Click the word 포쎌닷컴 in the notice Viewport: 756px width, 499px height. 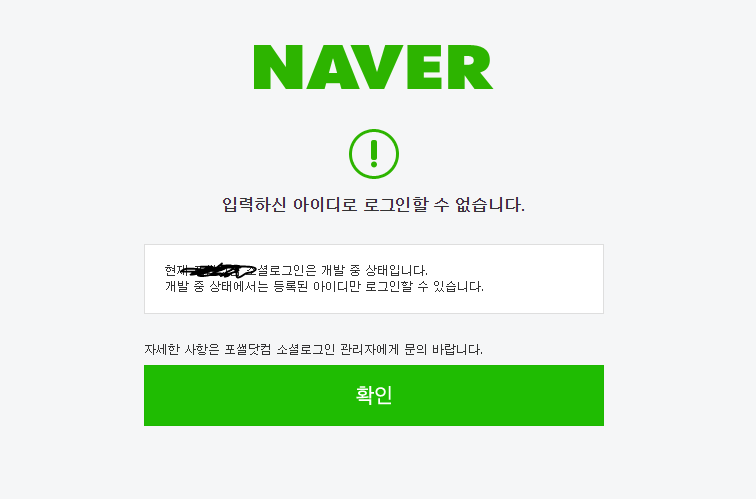(247, 350)
